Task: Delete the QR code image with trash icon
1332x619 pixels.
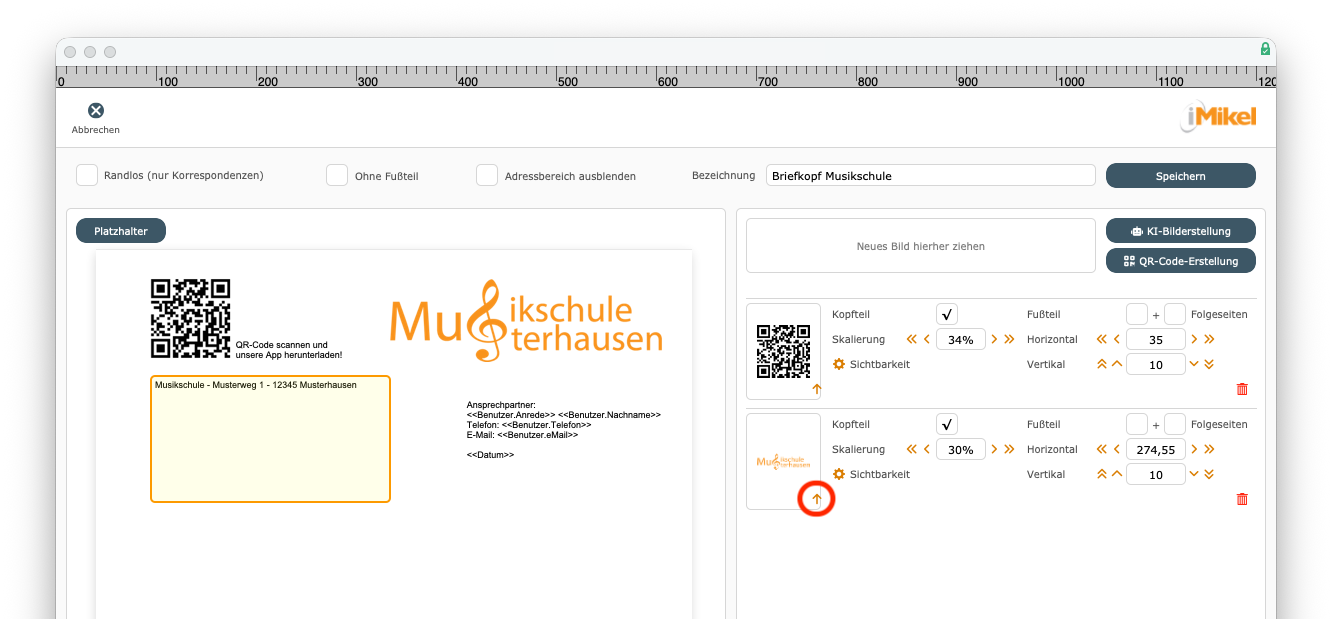Action: tap(1242, 389)
